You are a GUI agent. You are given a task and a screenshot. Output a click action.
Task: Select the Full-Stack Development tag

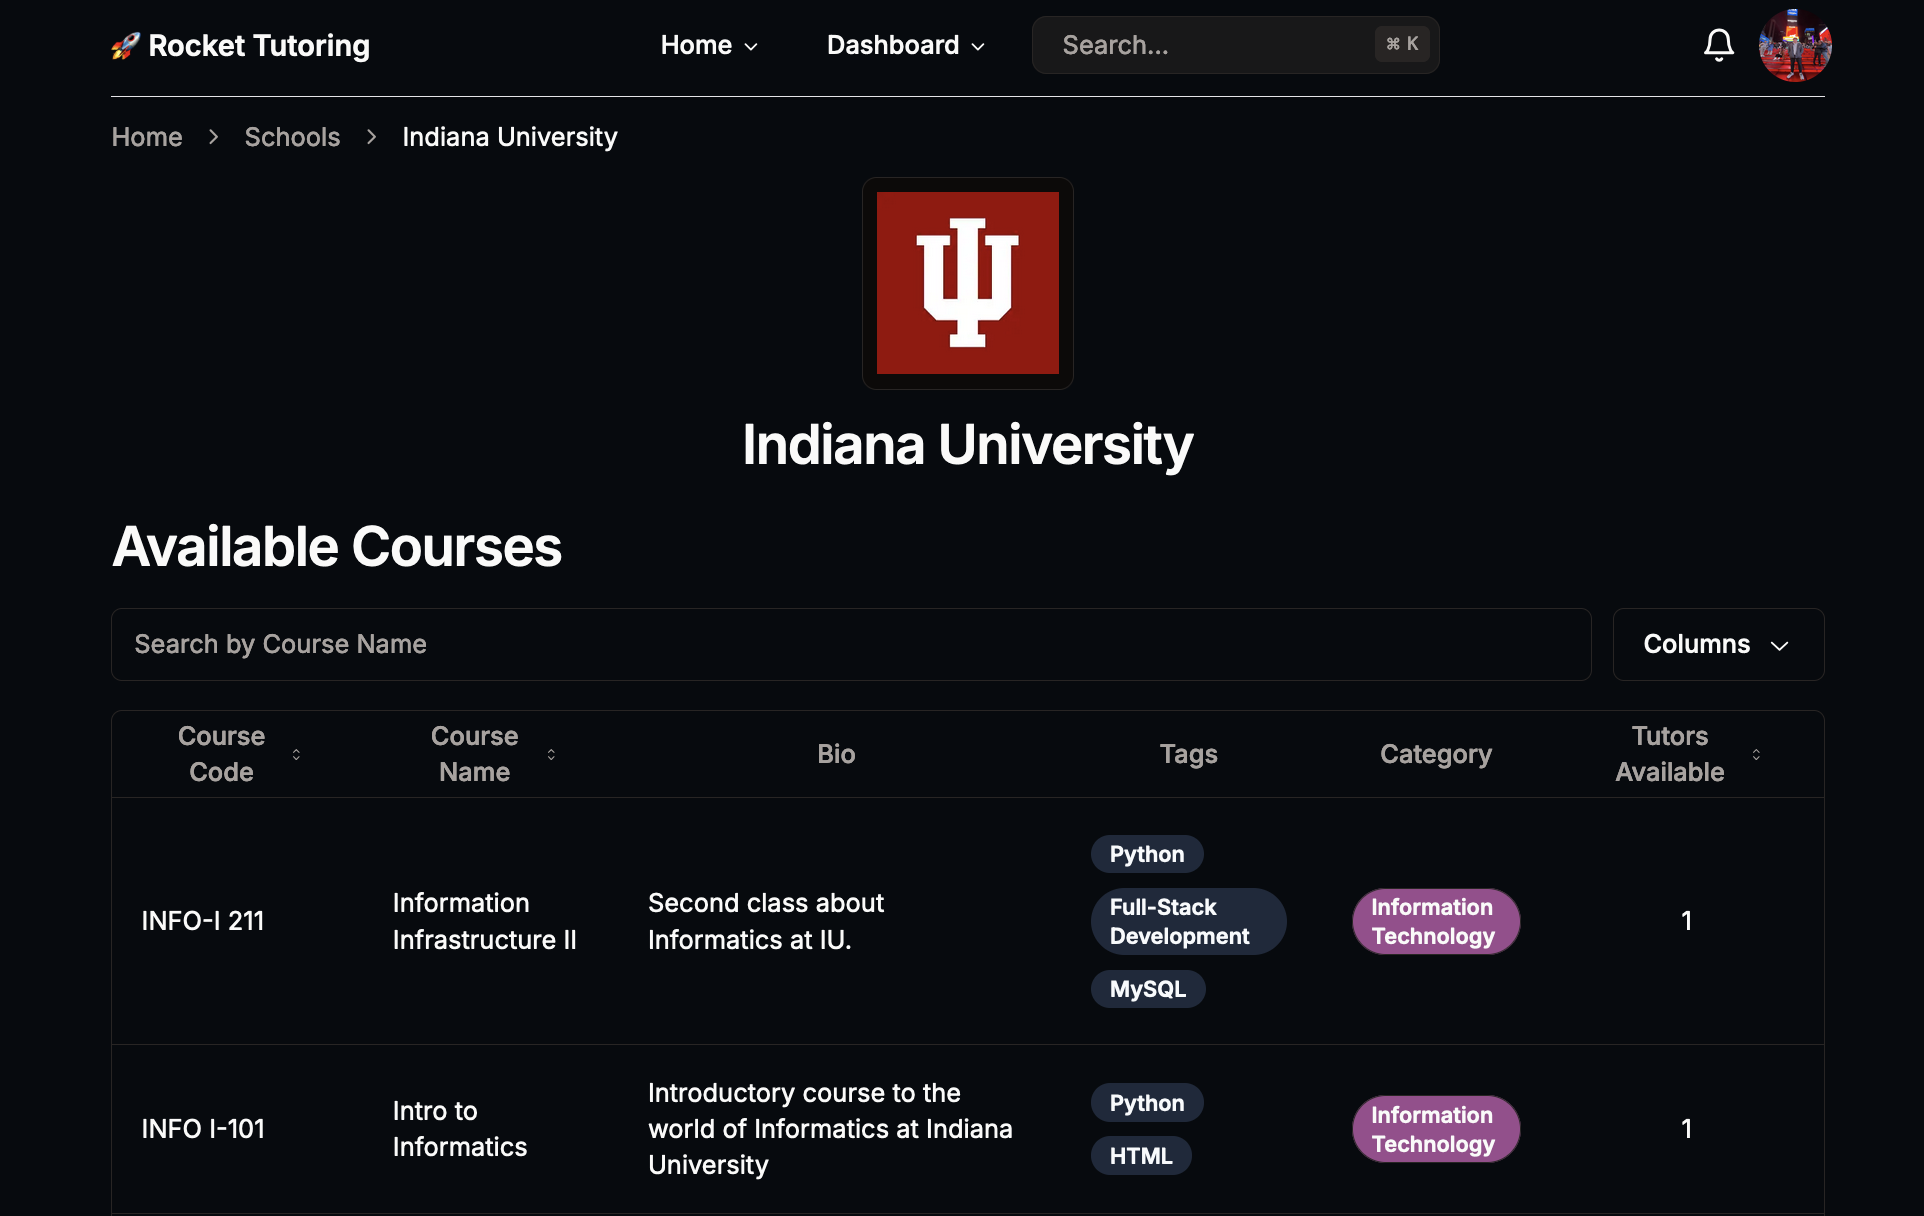point(1187,921)
